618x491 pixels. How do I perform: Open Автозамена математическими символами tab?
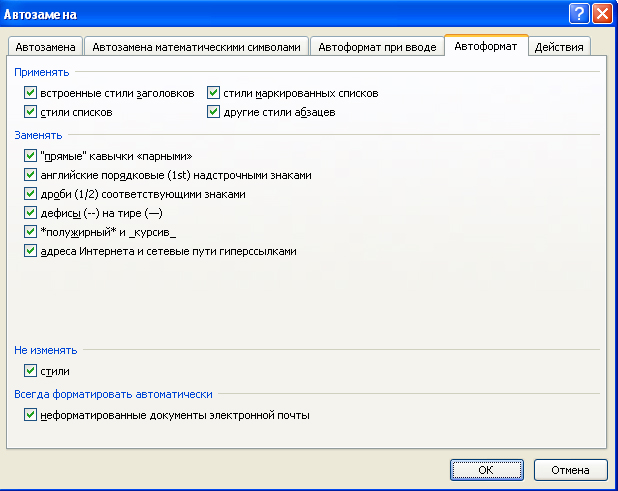click(x=195, y=47)
